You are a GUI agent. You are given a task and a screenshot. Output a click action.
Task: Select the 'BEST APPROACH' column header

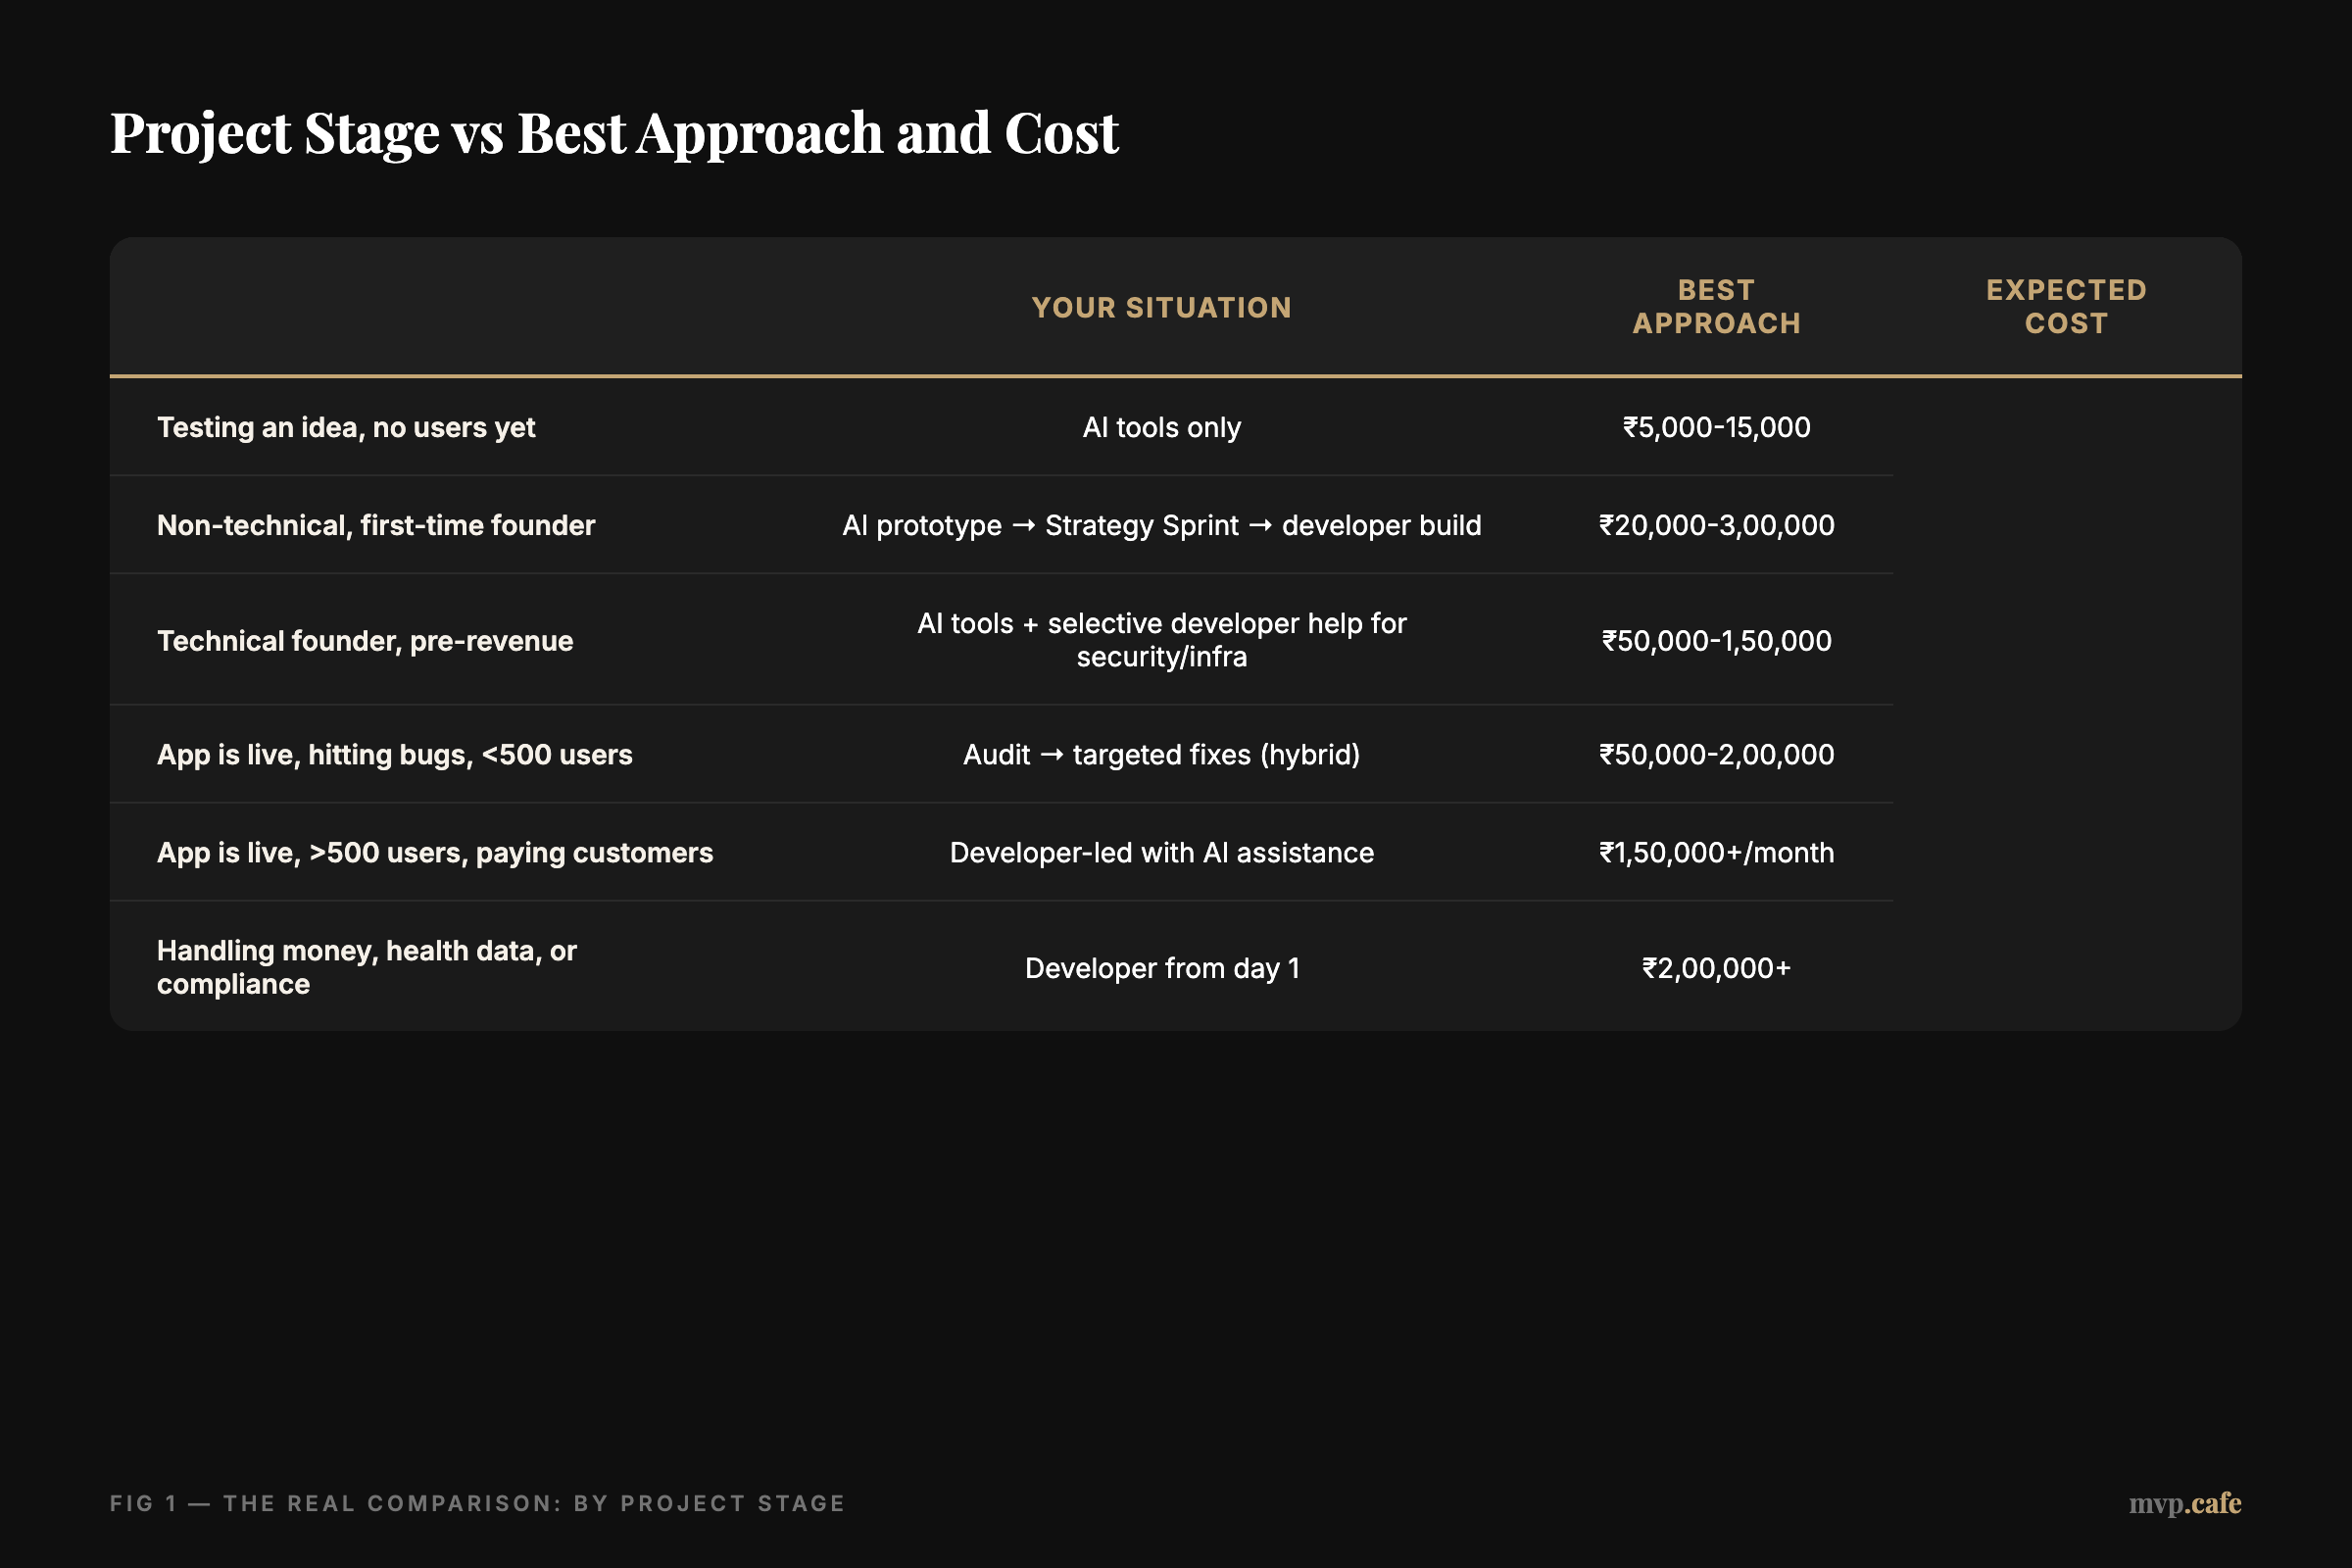1717,306
